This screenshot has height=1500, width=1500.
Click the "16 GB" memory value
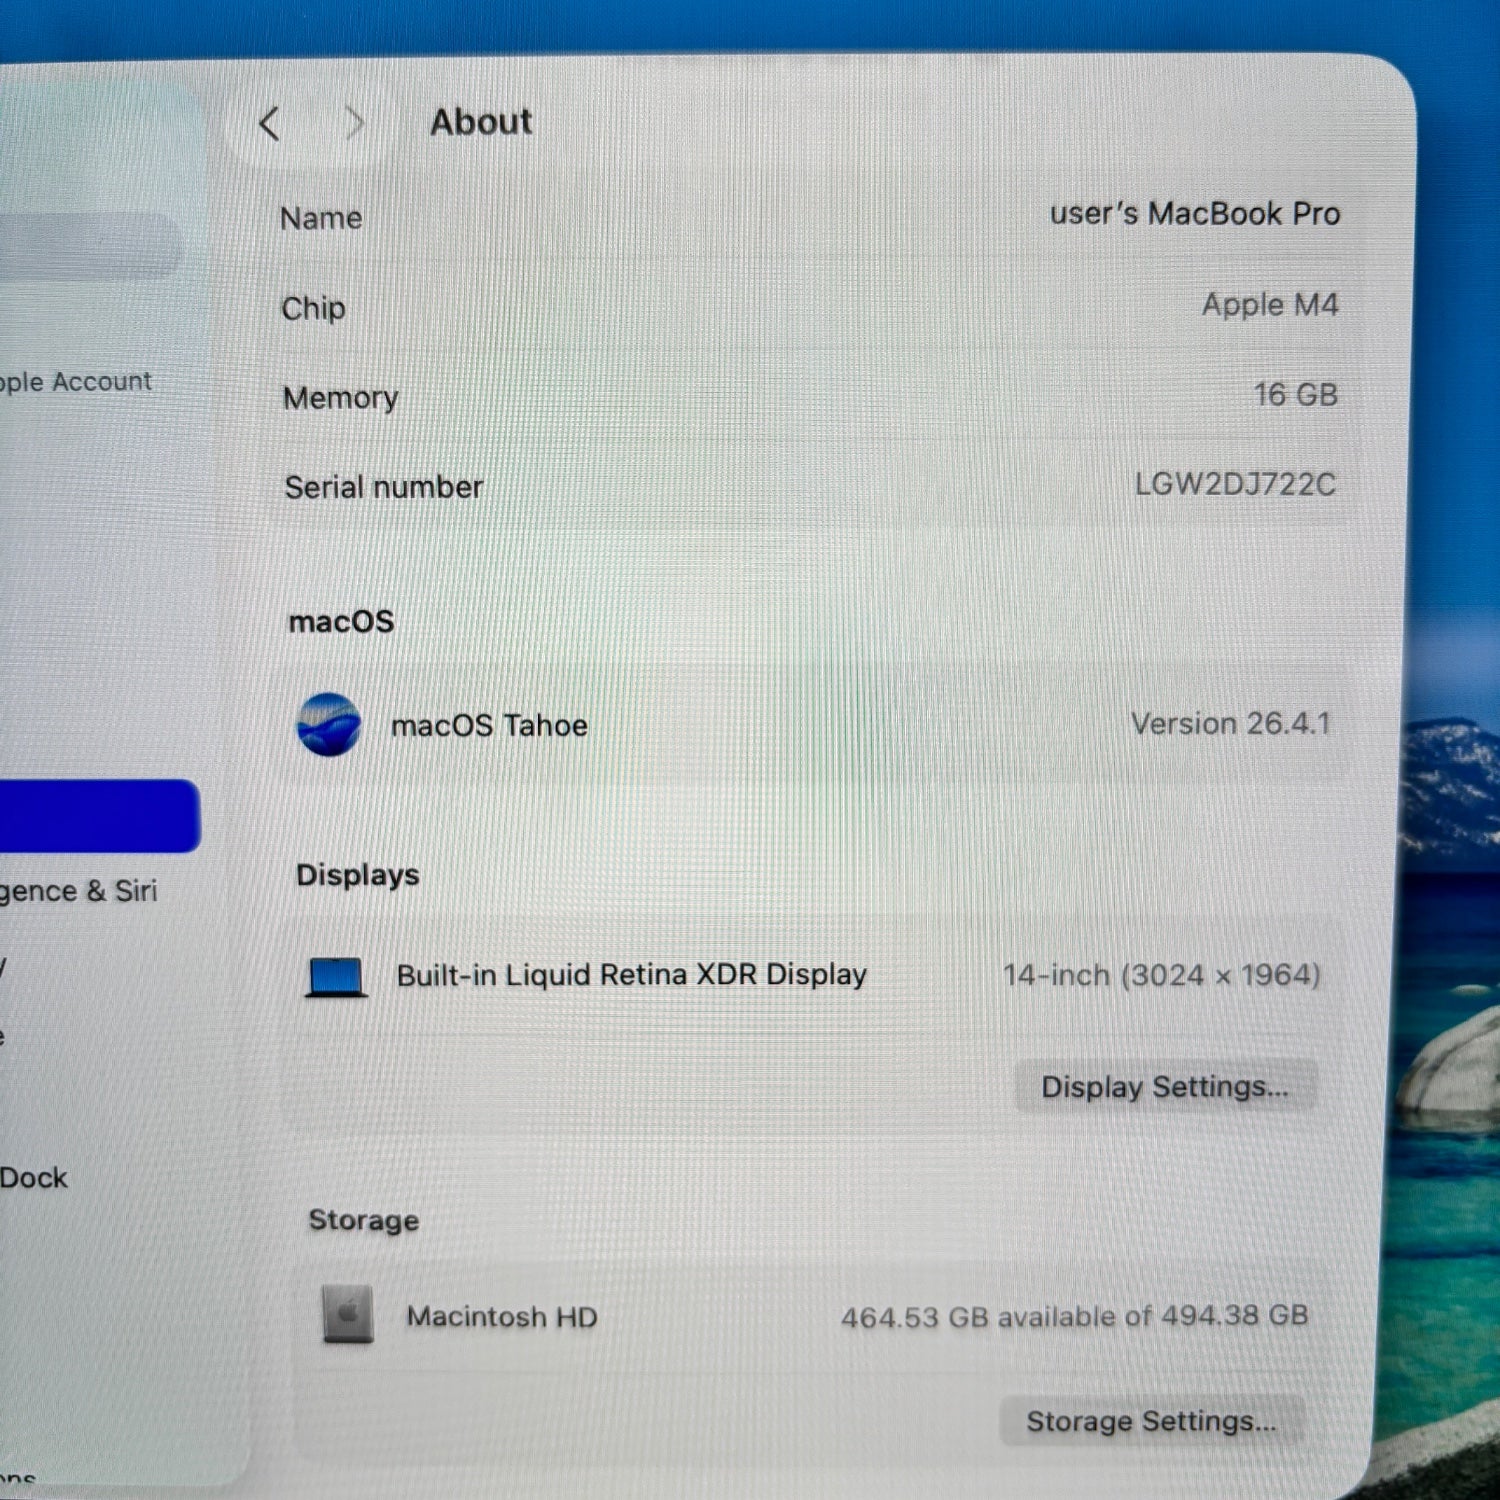click(x=1296, y=395)
